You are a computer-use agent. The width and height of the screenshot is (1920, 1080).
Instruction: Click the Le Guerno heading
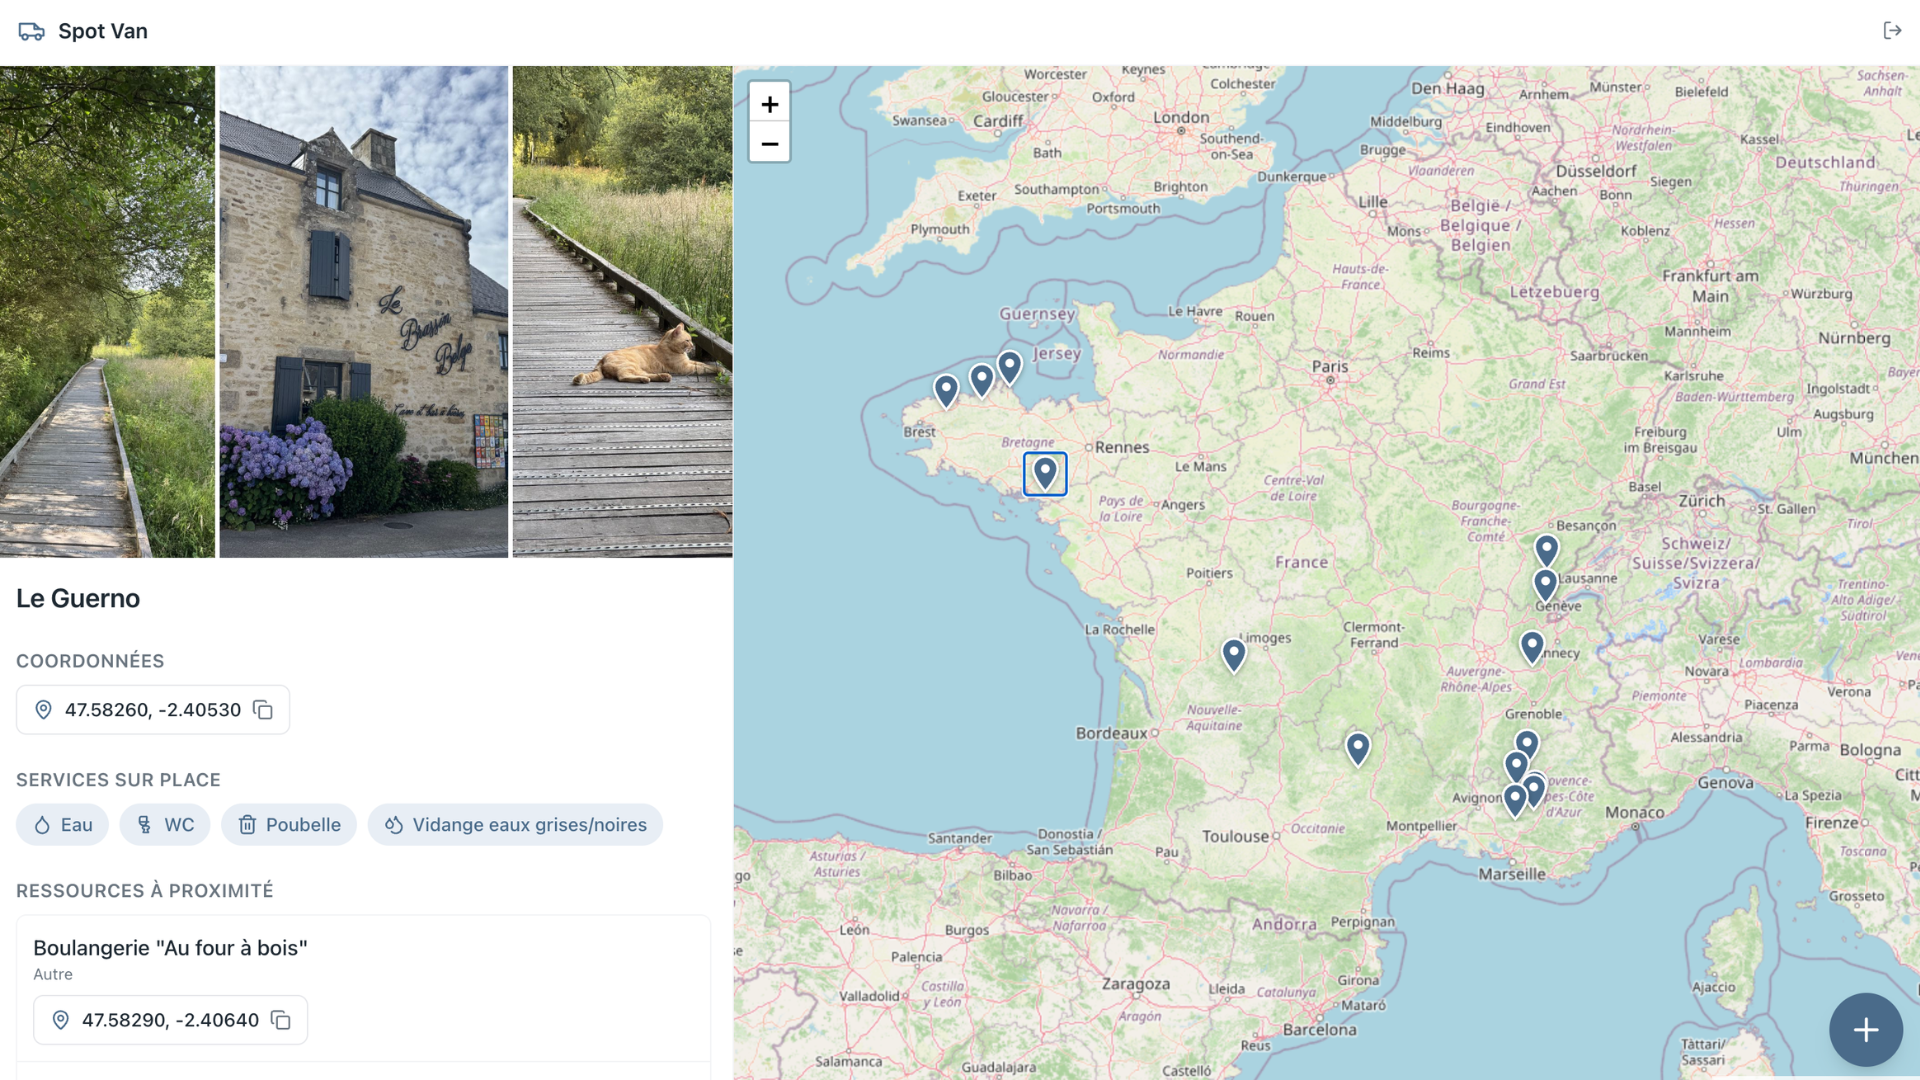pyautogui.click(x=78, y=598)
